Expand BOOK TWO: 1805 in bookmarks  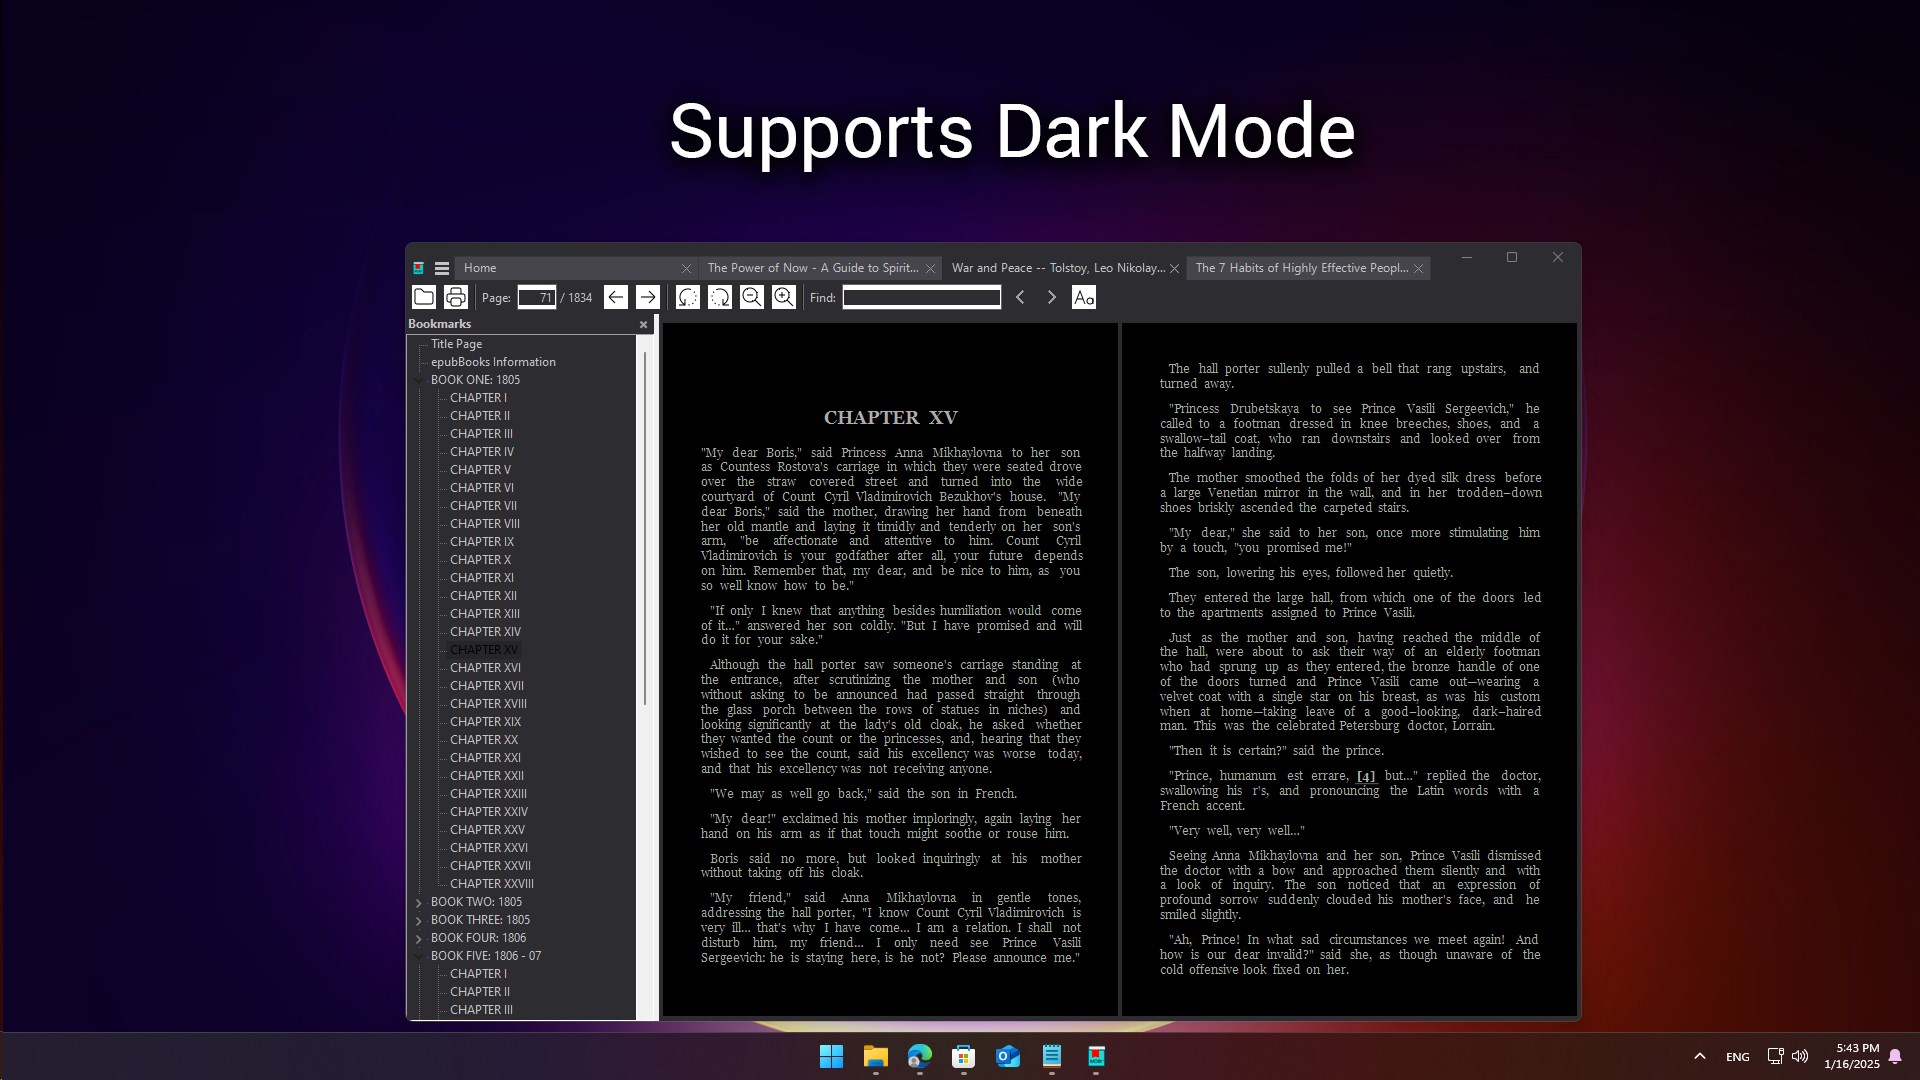(x=418, y=902)
